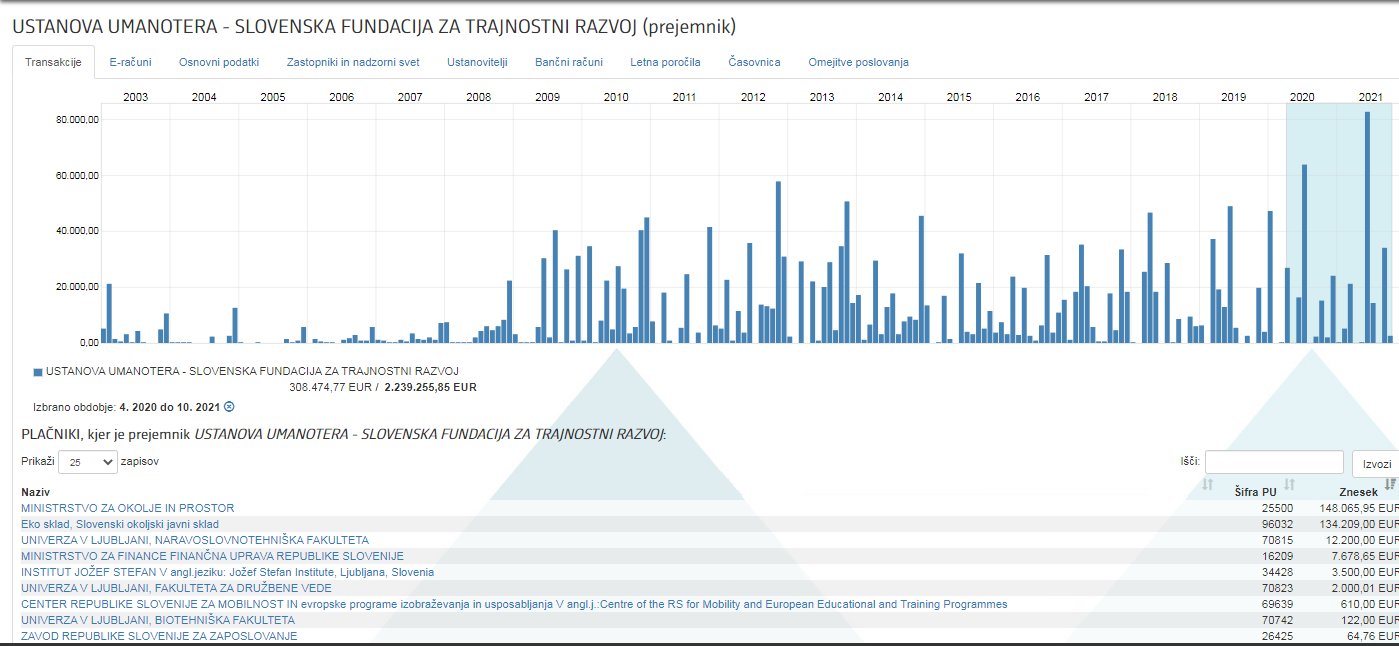Open the Osnovni podatki tab
Image resolution: width=1399 pixels, height=646 pixels.
[219, 62]
